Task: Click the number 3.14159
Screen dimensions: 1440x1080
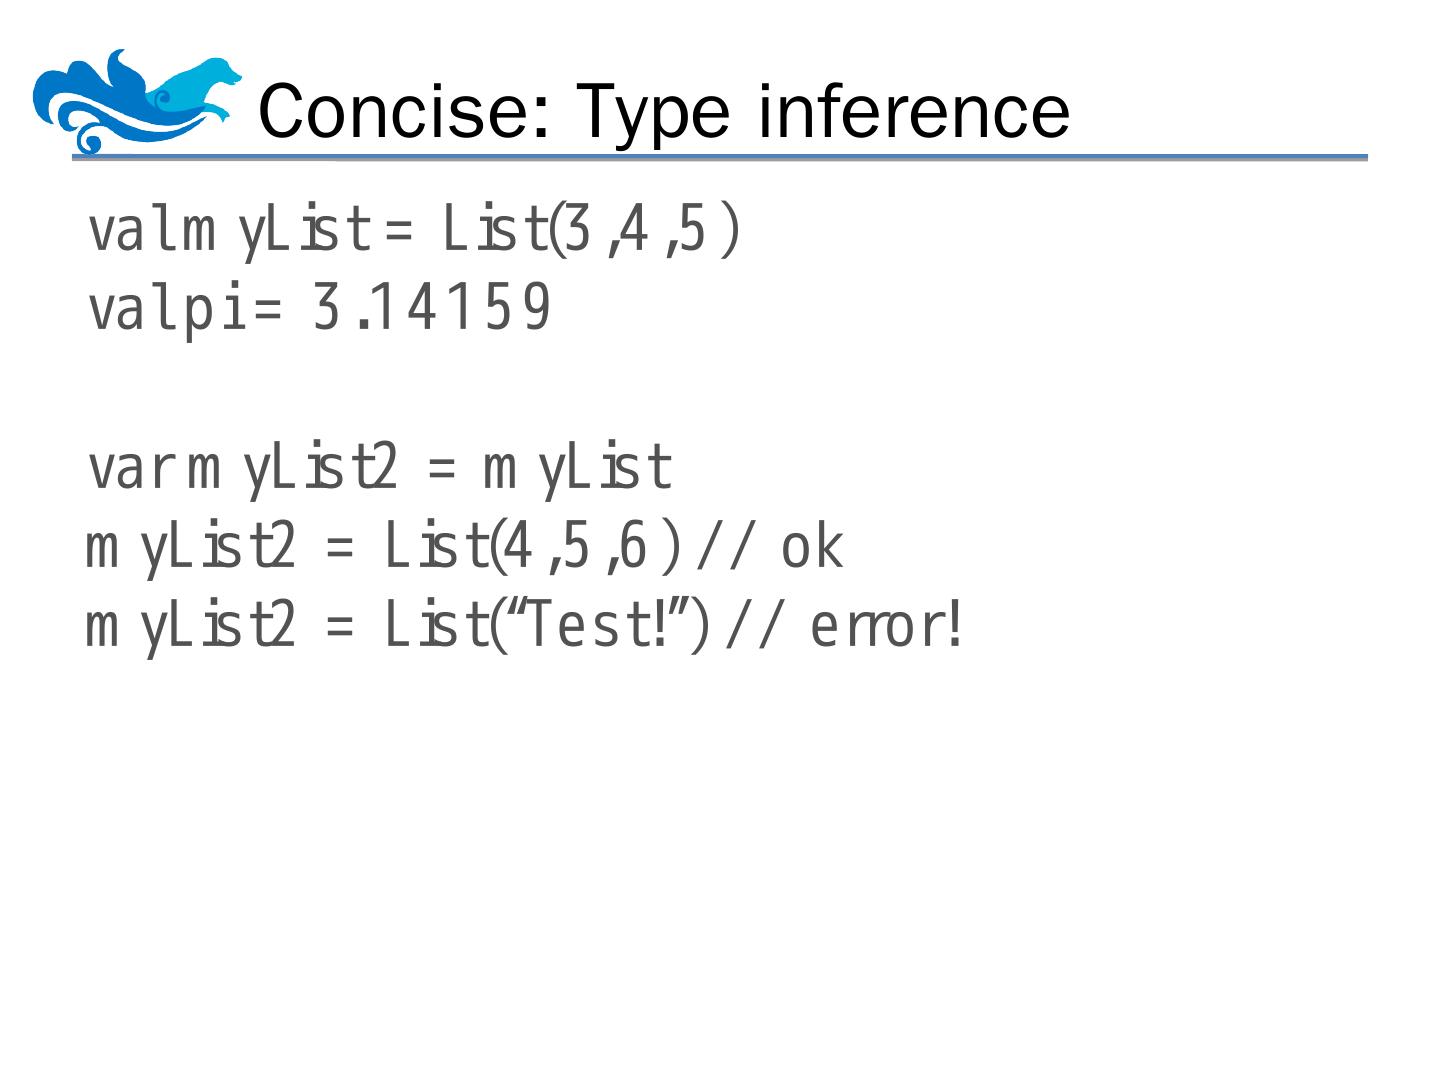Action: pyautogui.click(x=431, y=308)
